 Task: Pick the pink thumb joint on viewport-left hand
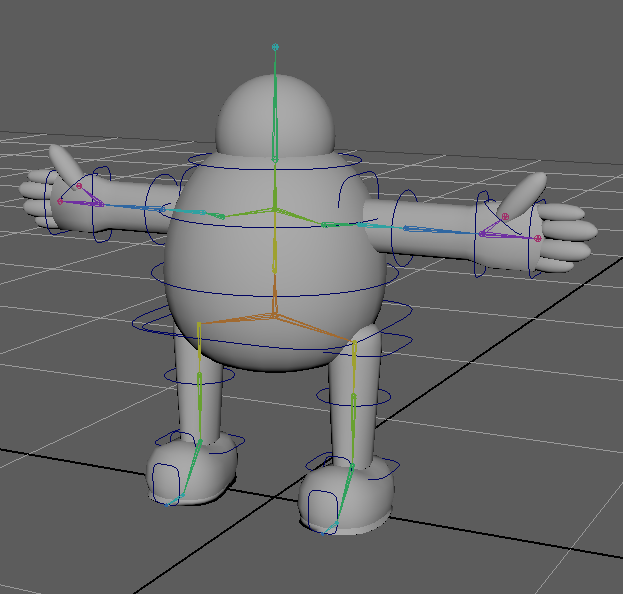coord(79,186)
